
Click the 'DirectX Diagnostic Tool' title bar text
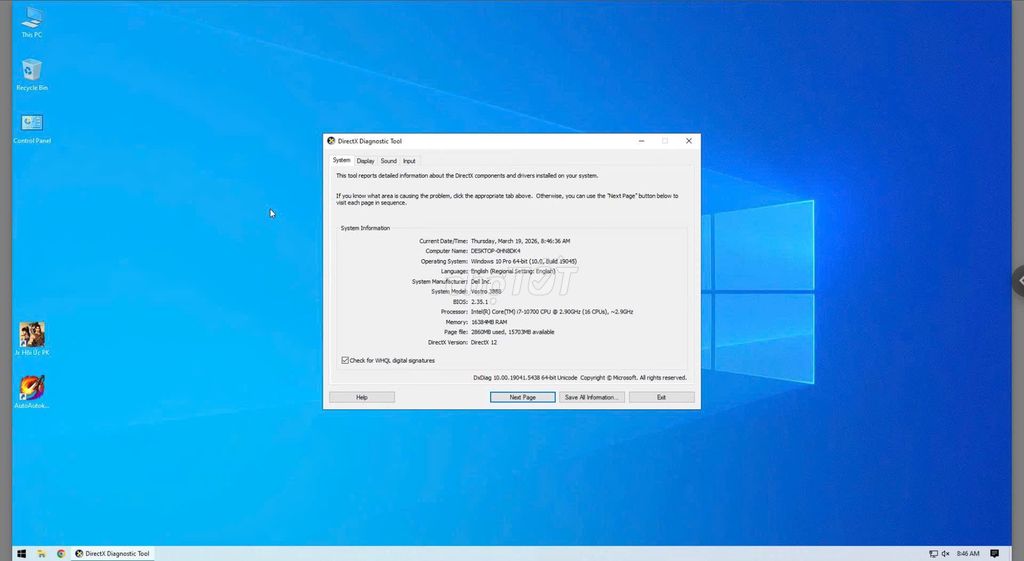370,141
